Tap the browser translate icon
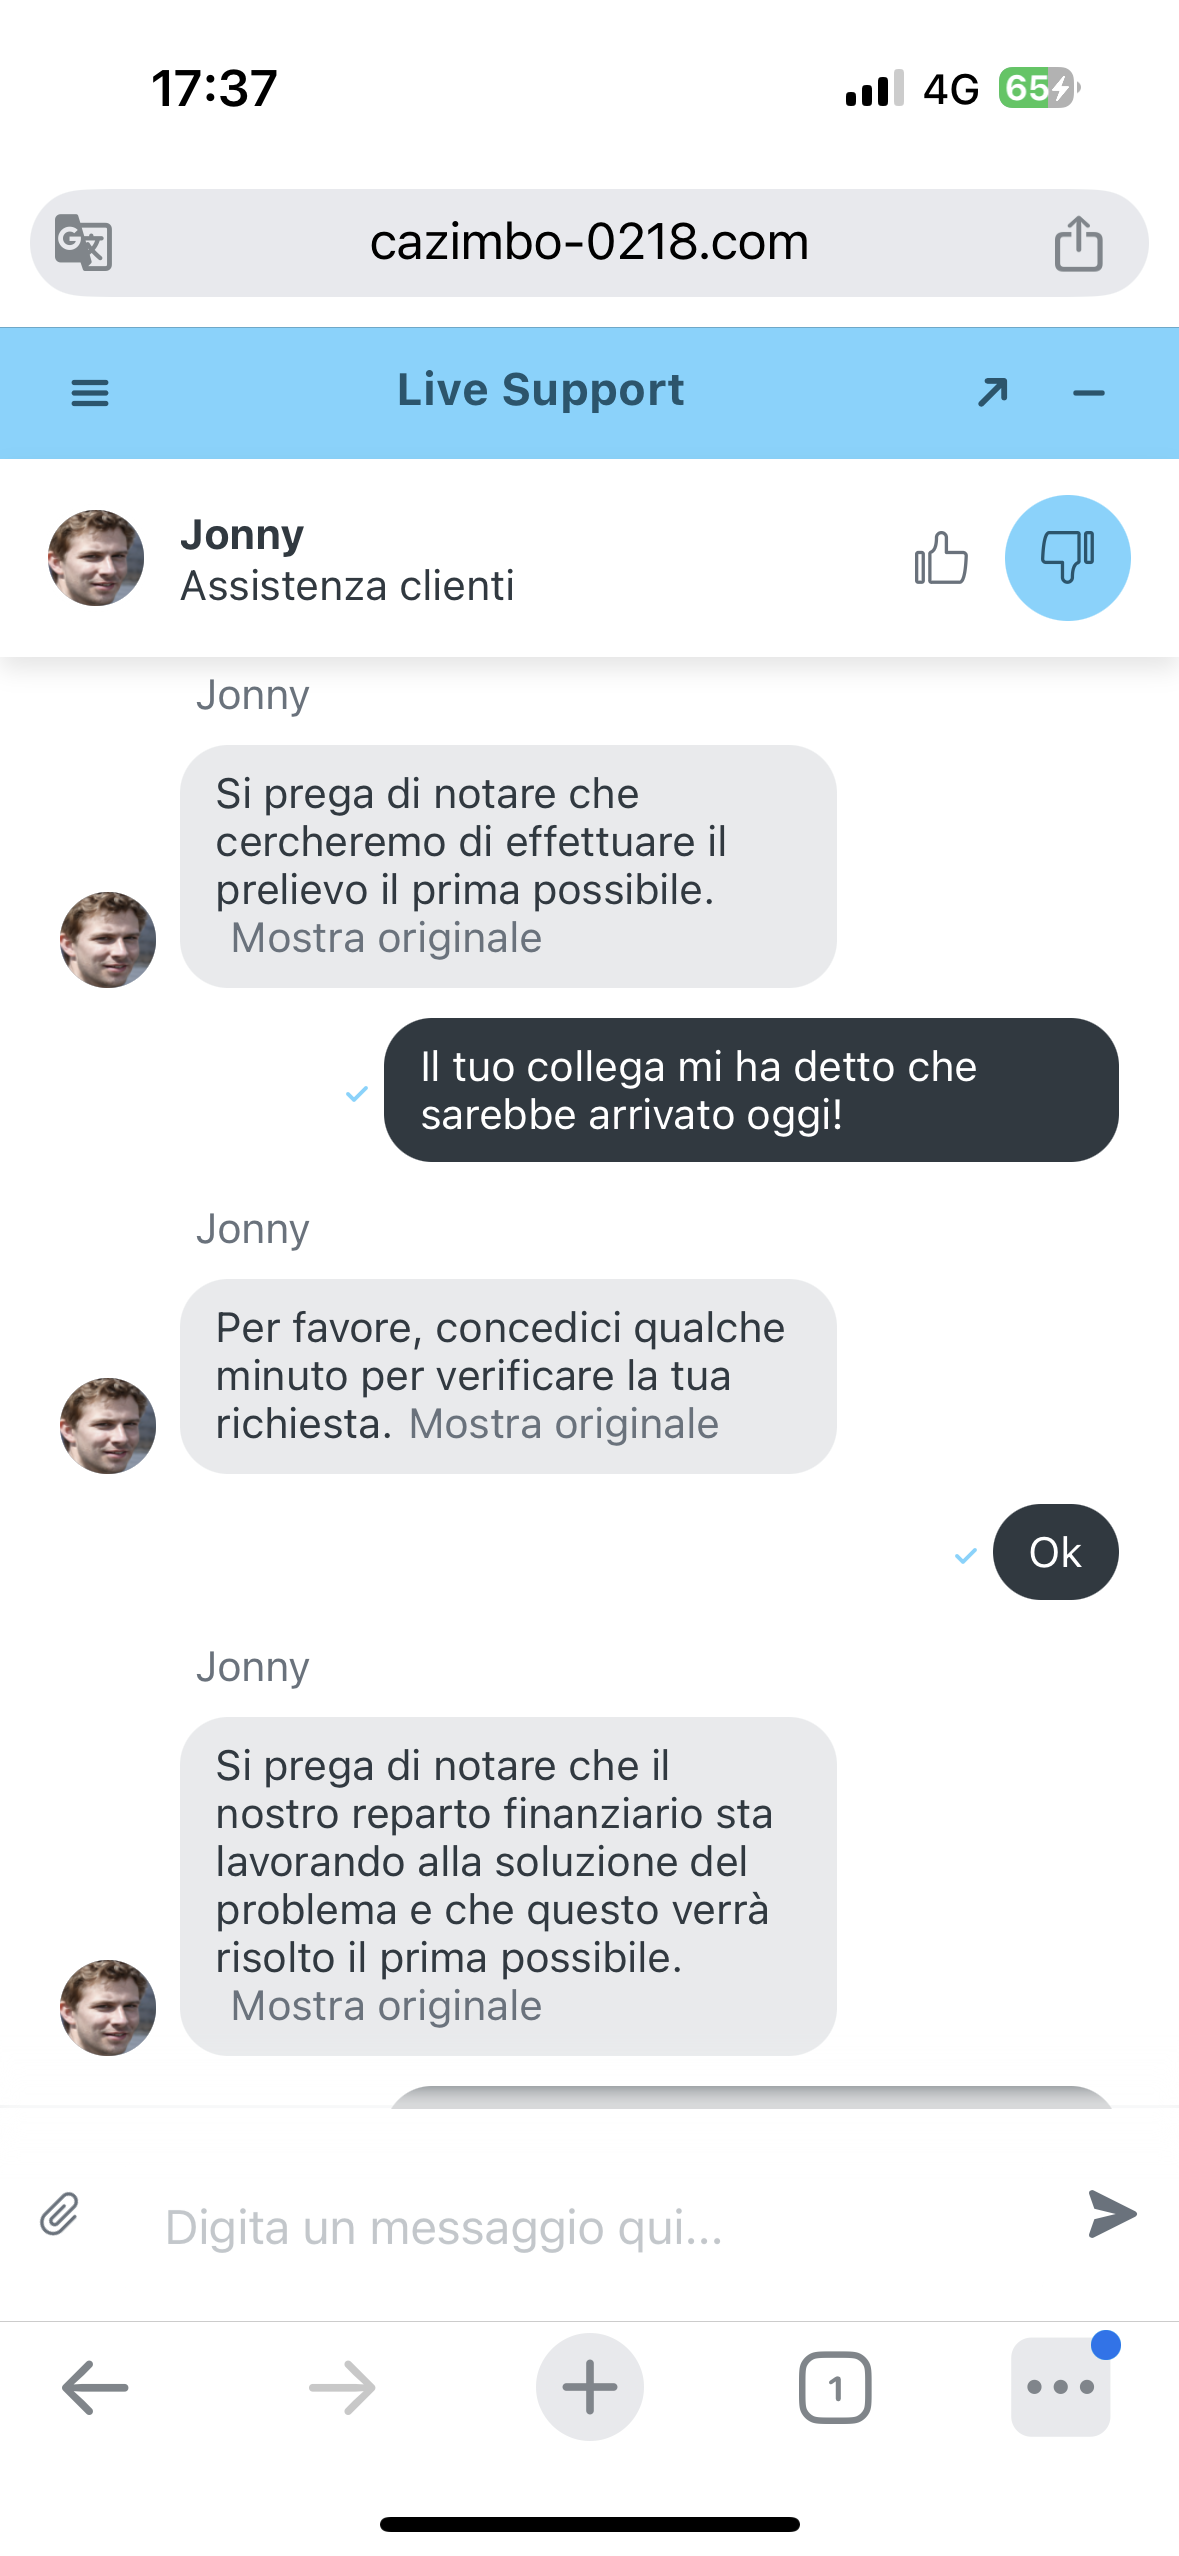The height and width of the screenshot is (2556, 1179). [83, 242]
